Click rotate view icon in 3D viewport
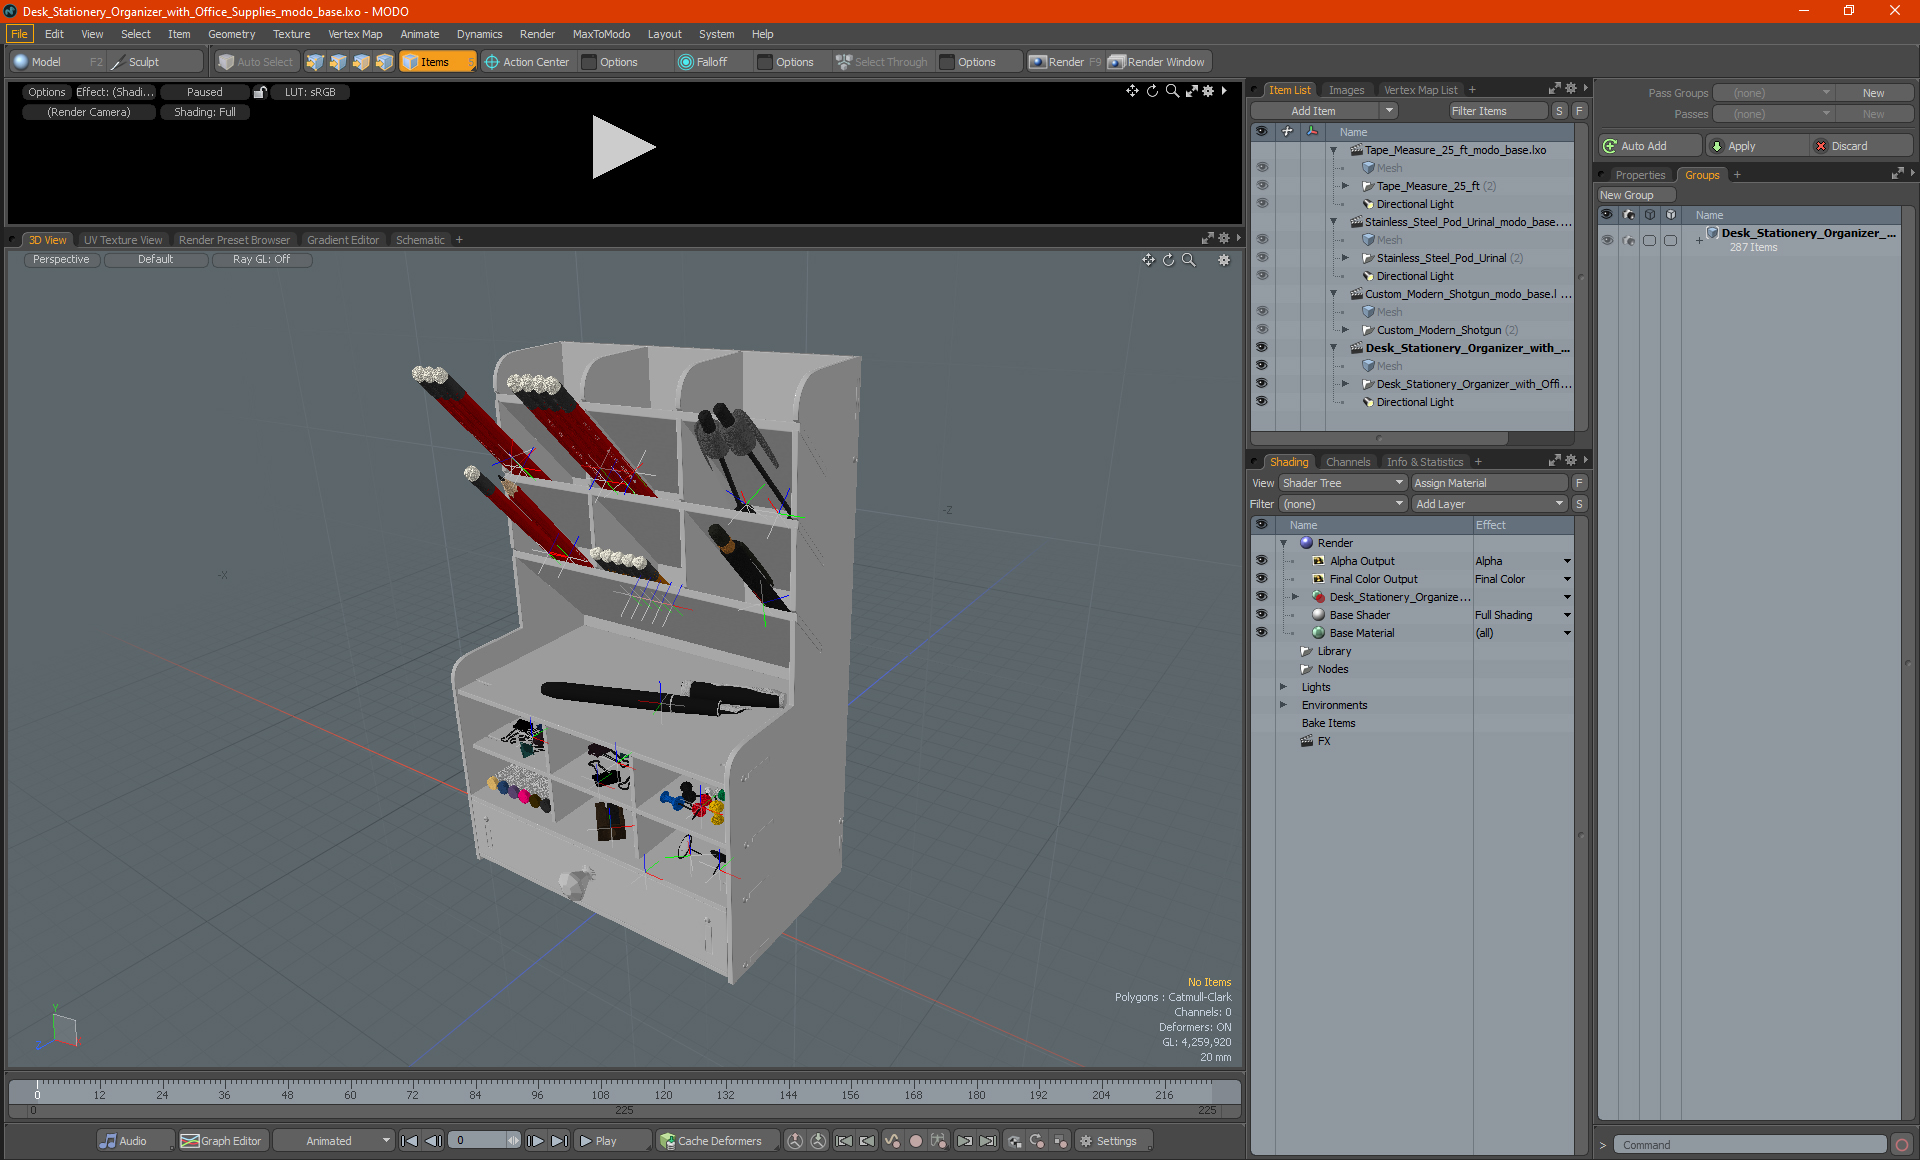The width and height of the screenshot is (1920, 1160). coord(1169,260)
